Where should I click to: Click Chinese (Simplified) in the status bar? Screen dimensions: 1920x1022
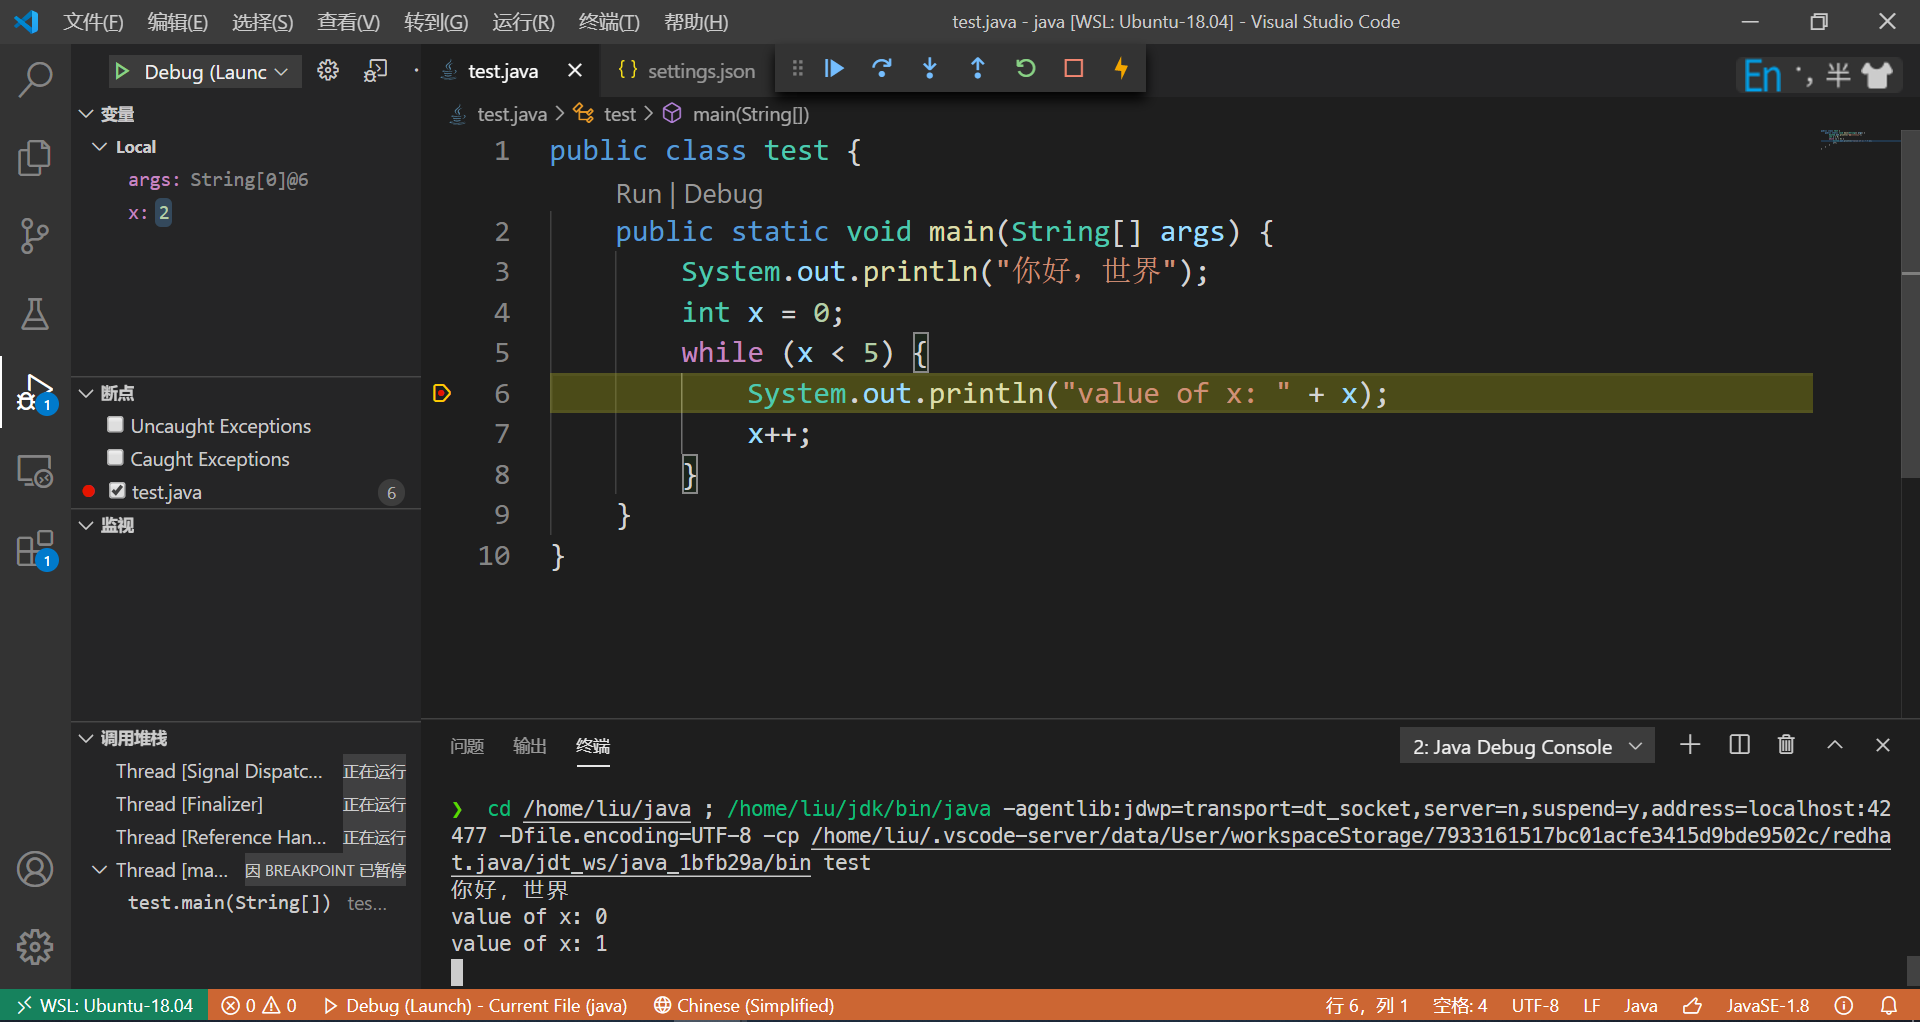point(743,1005)
